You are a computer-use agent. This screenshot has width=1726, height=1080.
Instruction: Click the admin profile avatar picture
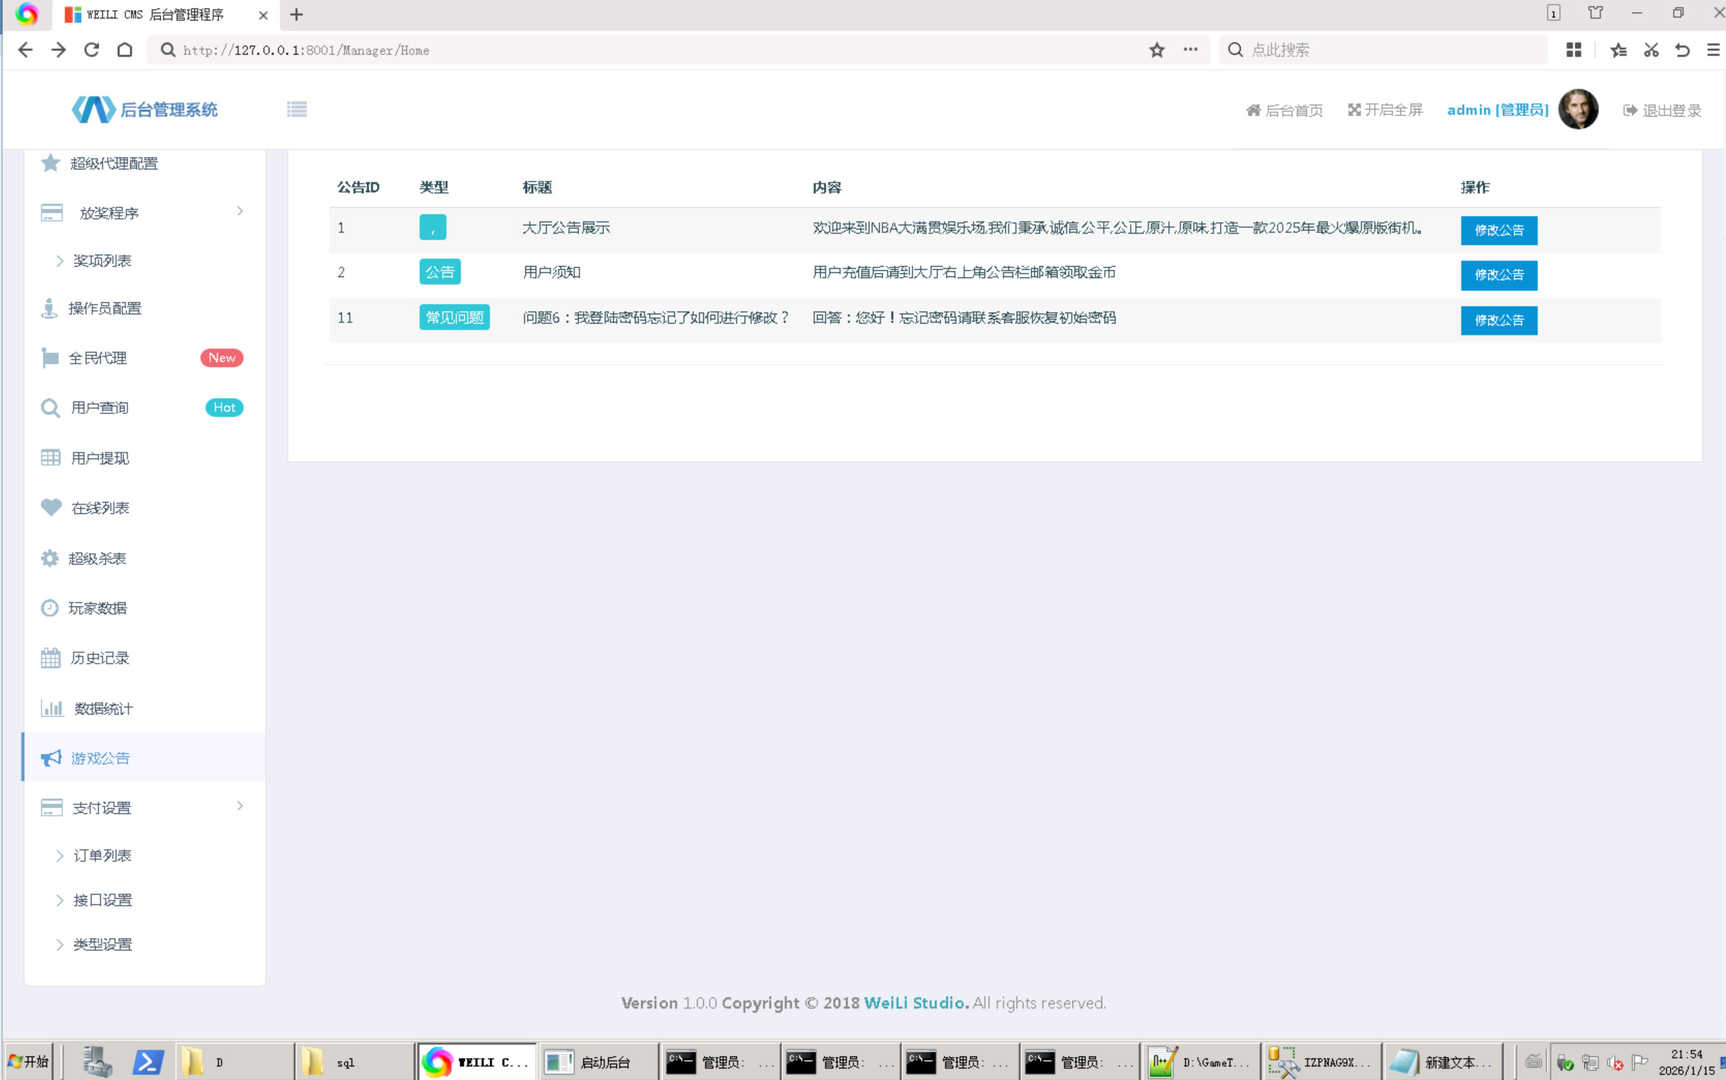(1578, 110)
